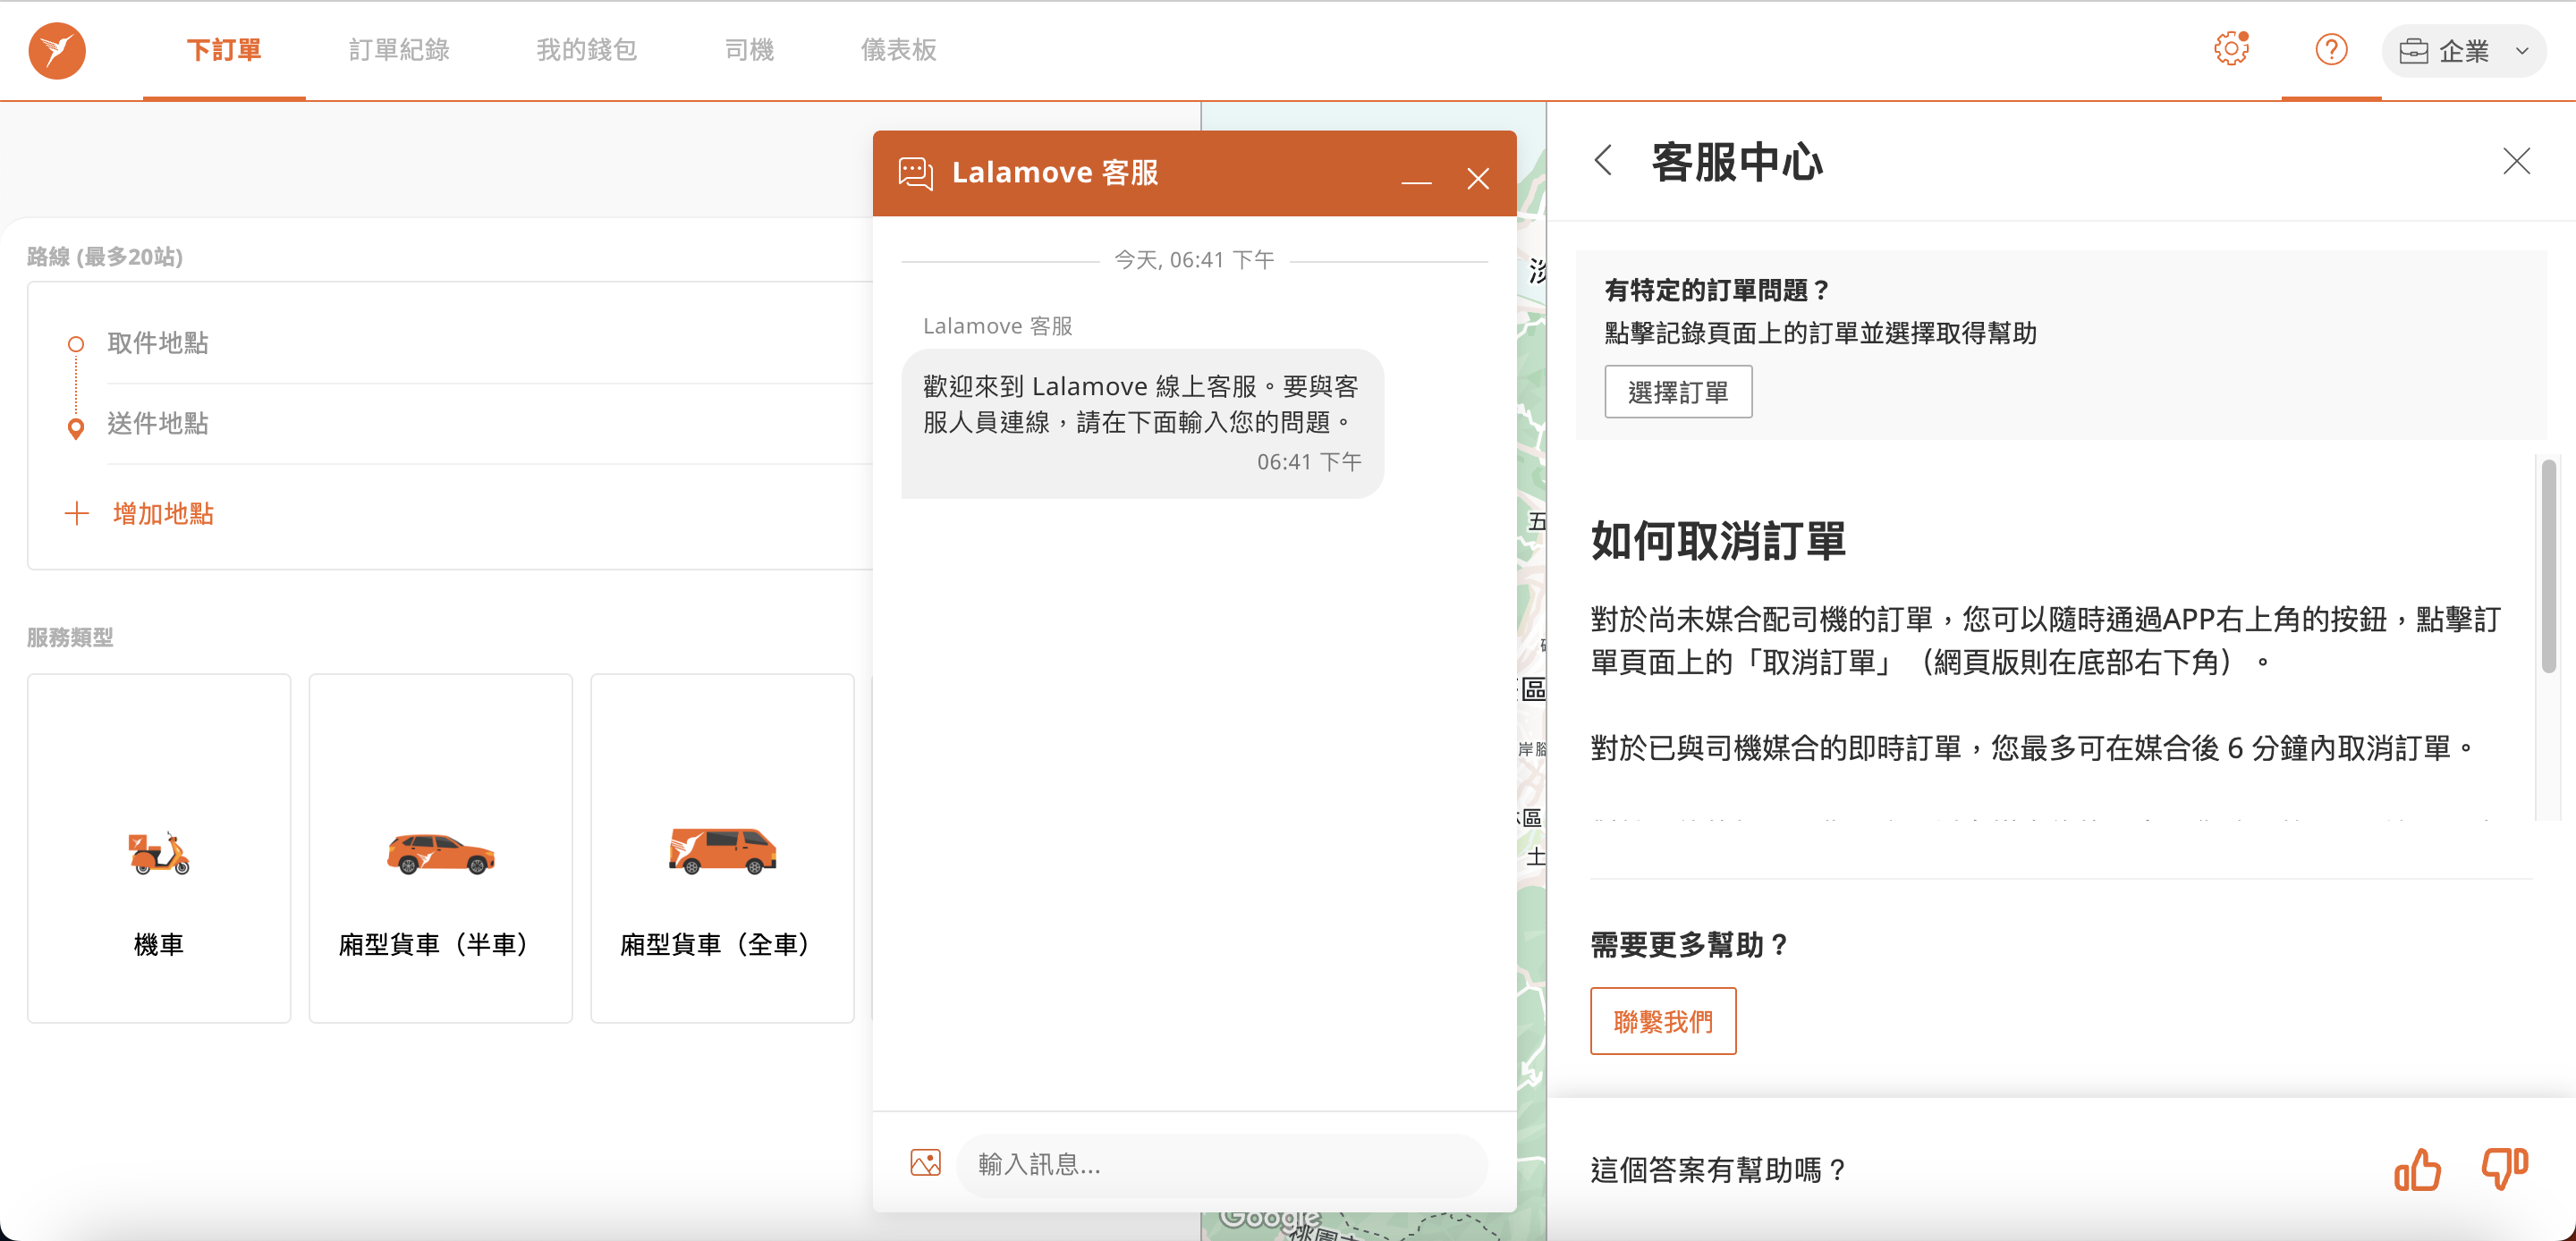The height and width of the screenshot is (1241, 2576).
Task: Click the chat bubble icon in Lalamove 客服 header
Action: (915, 173)
